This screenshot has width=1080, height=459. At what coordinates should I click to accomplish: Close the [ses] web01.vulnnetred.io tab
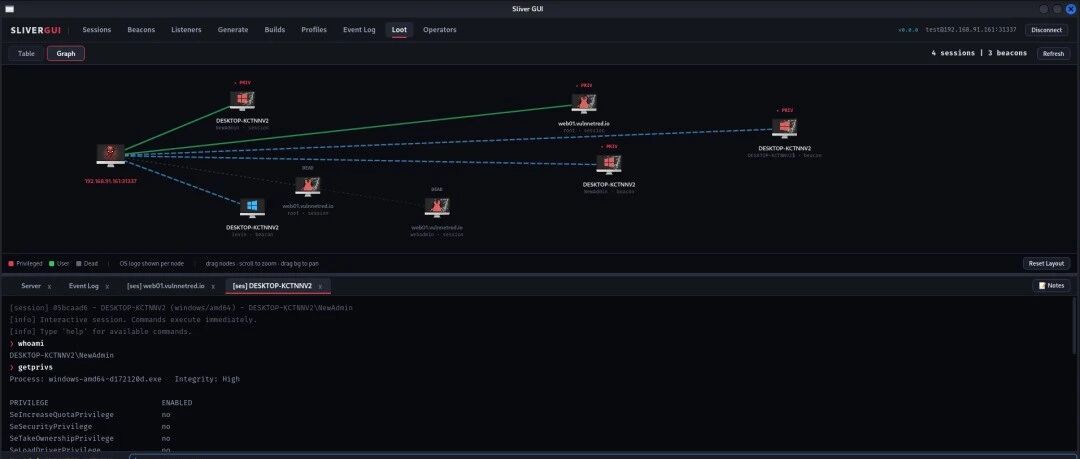point(213,286)
